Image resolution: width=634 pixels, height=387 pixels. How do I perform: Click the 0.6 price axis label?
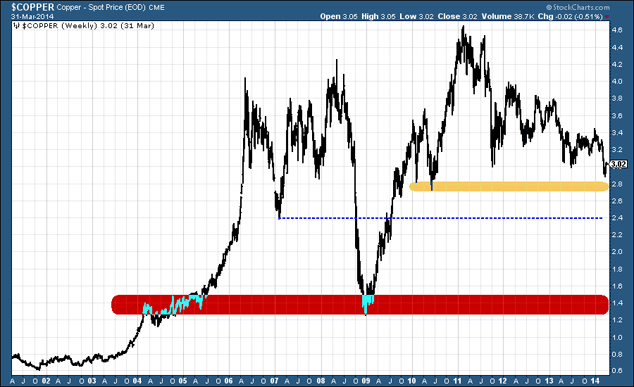617,370
